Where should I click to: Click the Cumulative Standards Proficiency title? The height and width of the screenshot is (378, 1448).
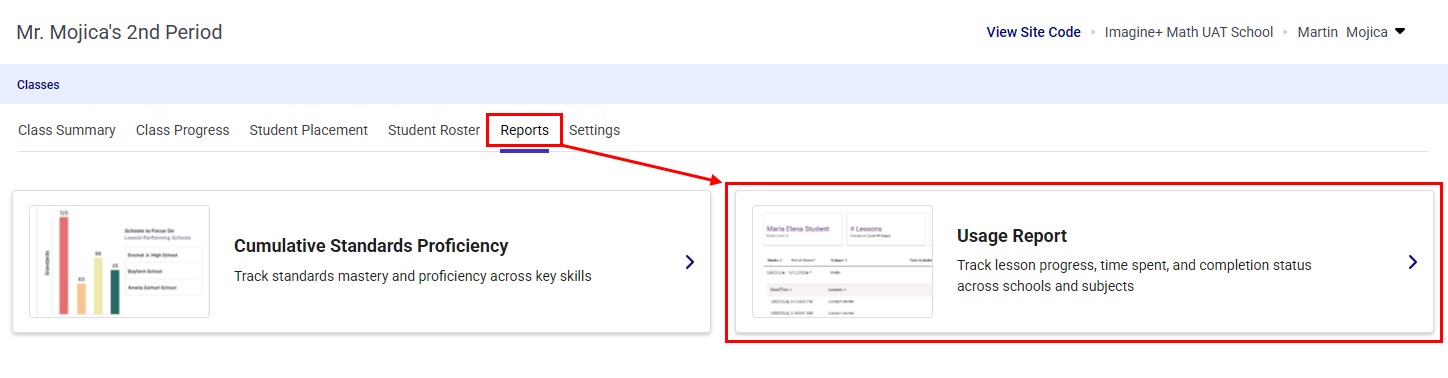click(x=371, y=246)
